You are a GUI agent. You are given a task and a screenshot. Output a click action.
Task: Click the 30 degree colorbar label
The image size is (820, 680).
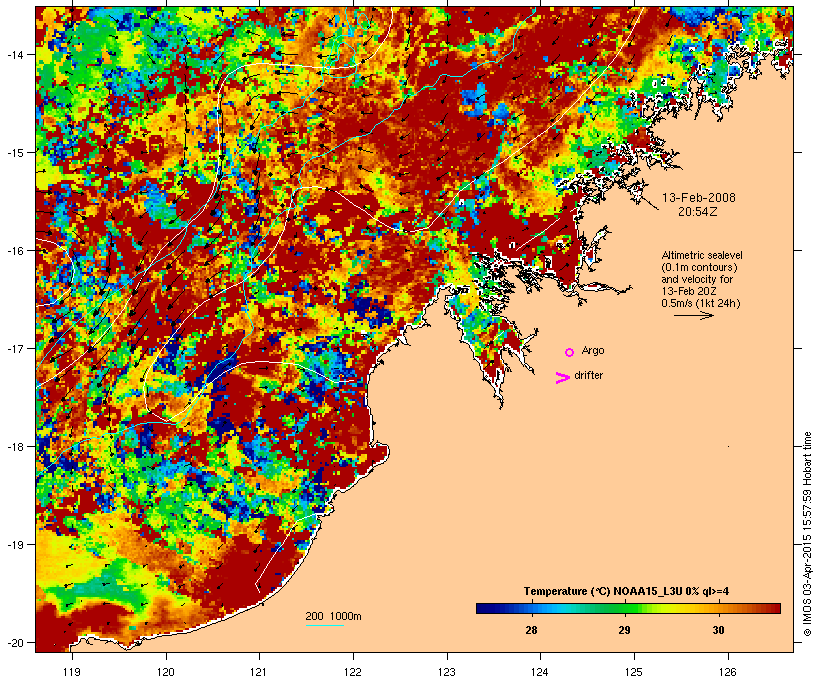point(719,630)
